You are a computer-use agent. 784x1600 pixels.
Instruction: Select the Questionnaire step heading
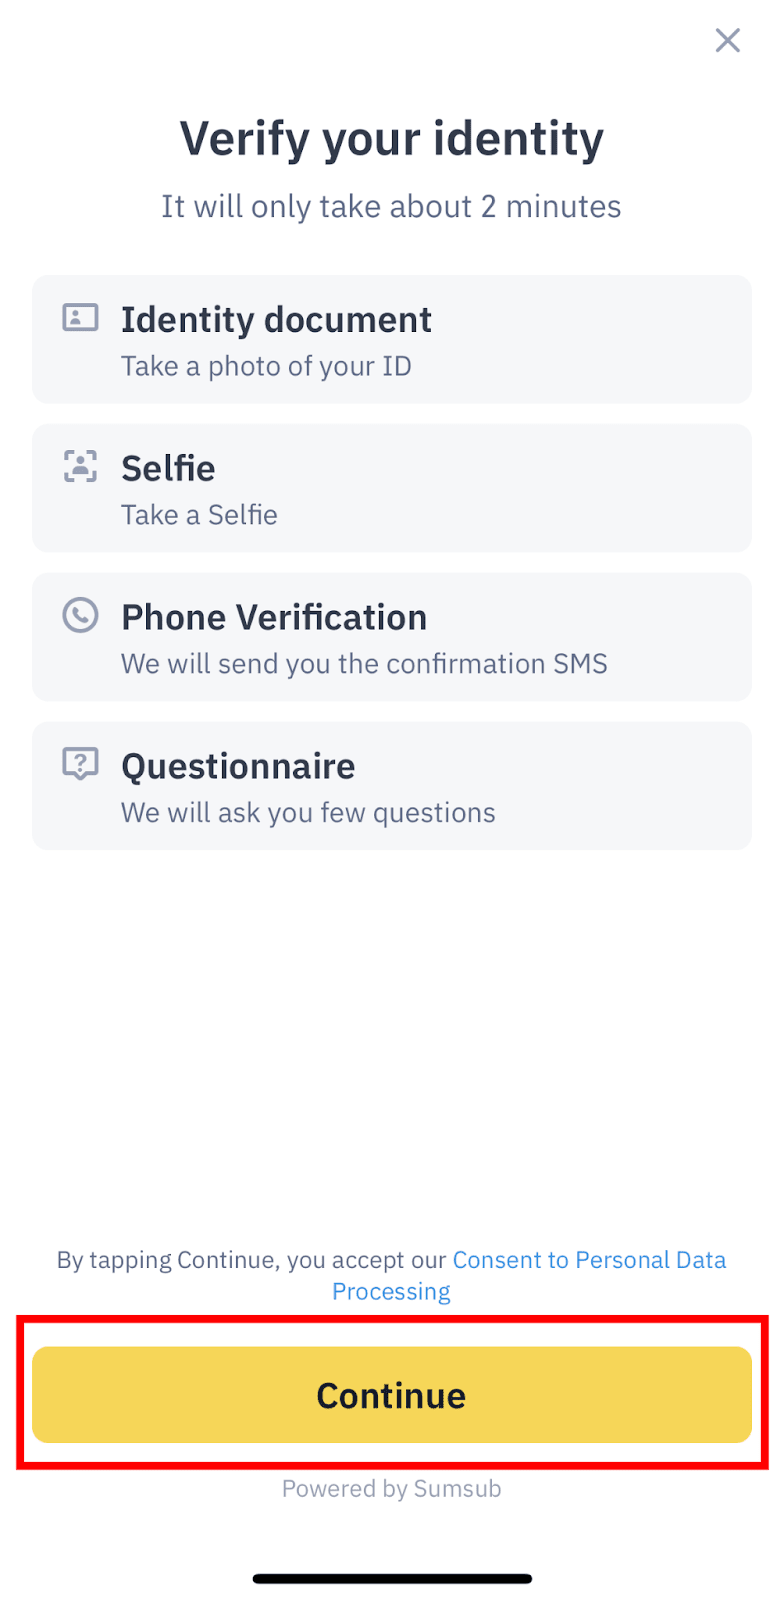click(238, 767)
